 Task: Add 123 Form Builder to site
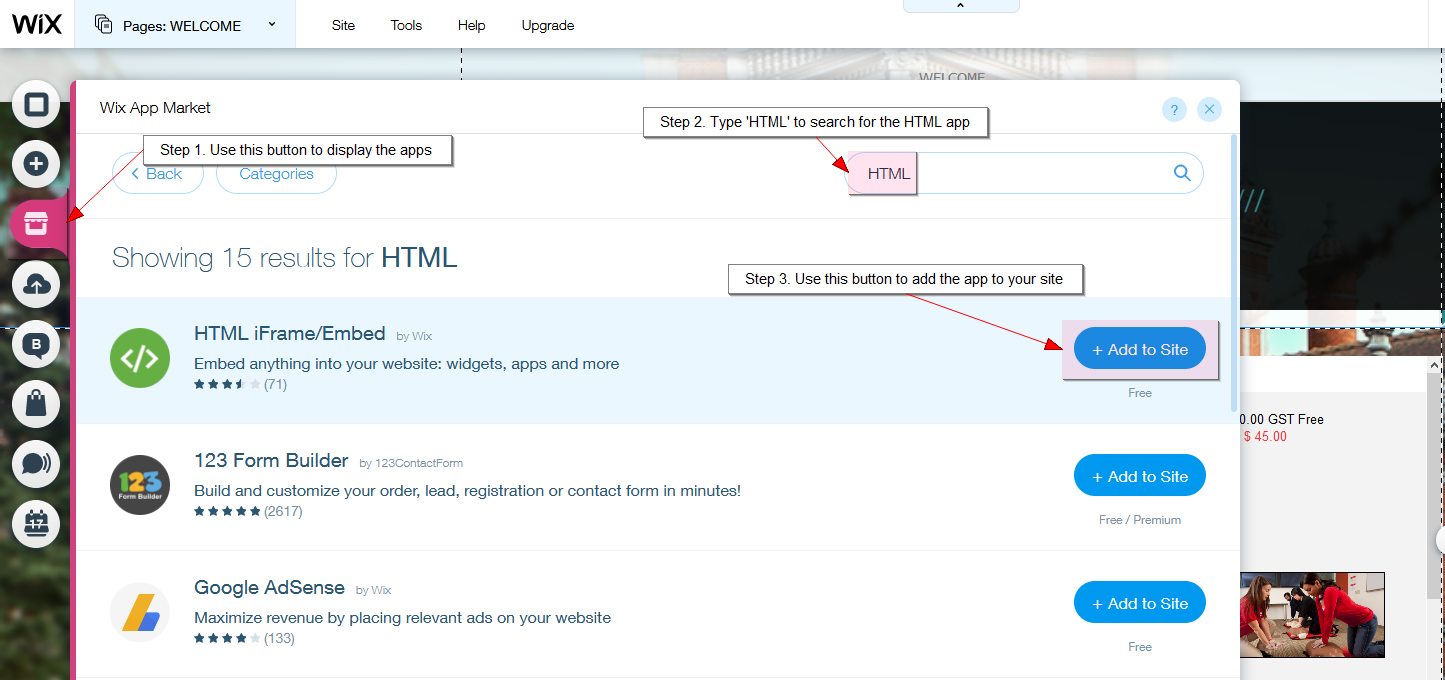[1140, 476]
